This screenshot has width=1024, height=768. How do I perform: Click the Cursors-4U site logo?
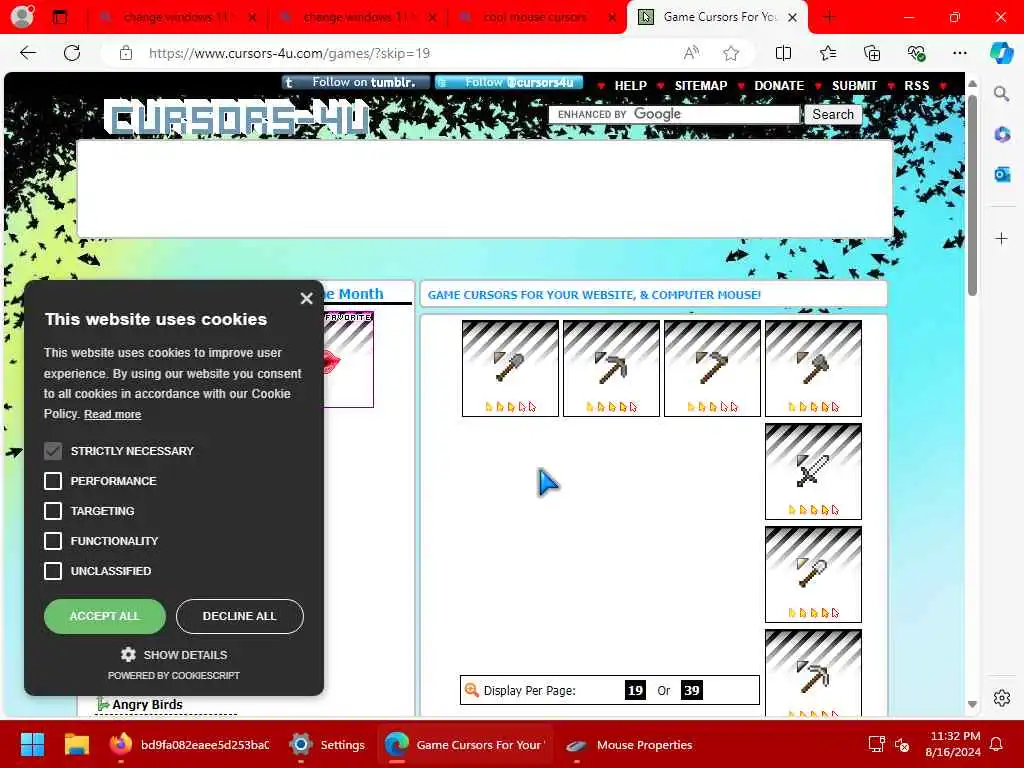point(238,118)
